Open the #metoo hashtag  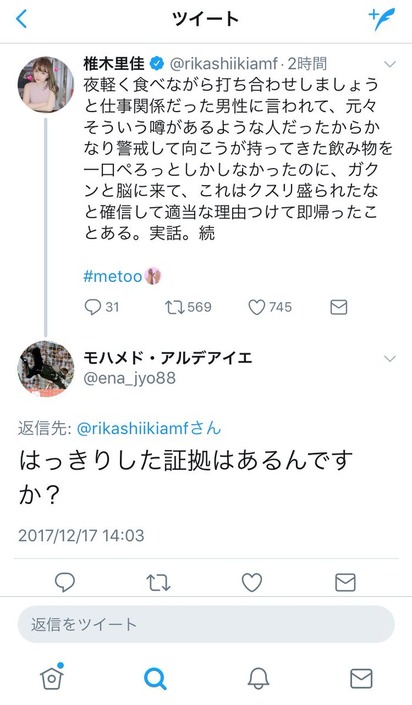click(113, 276)
